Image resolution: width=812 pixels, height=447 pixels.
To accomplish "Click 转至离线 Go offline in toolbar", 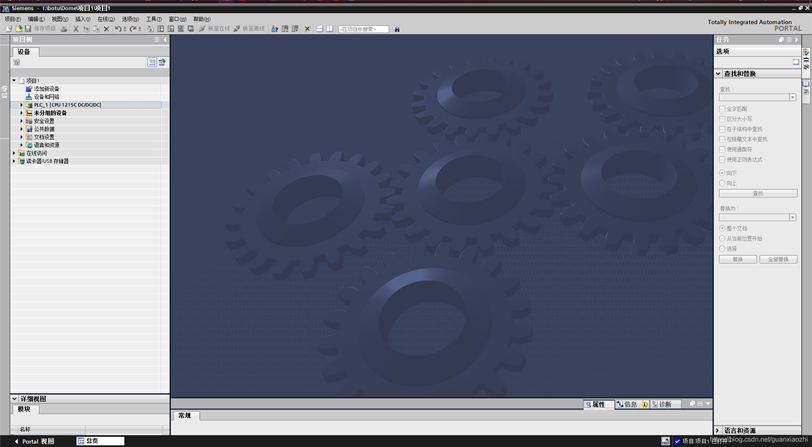I will pyautogui.click(x=249, y=29).
